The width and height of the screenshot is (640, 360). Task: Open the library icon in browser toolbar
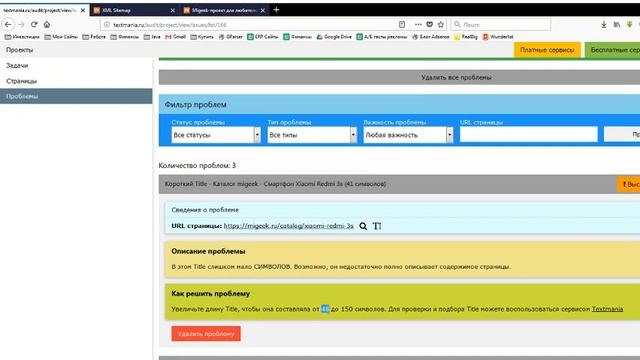pyautogui.click(x=617, y=24)
